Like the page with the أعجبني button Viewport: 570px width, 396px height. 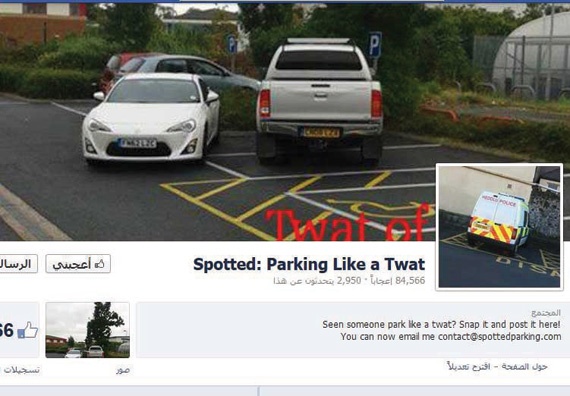point(78,264)
